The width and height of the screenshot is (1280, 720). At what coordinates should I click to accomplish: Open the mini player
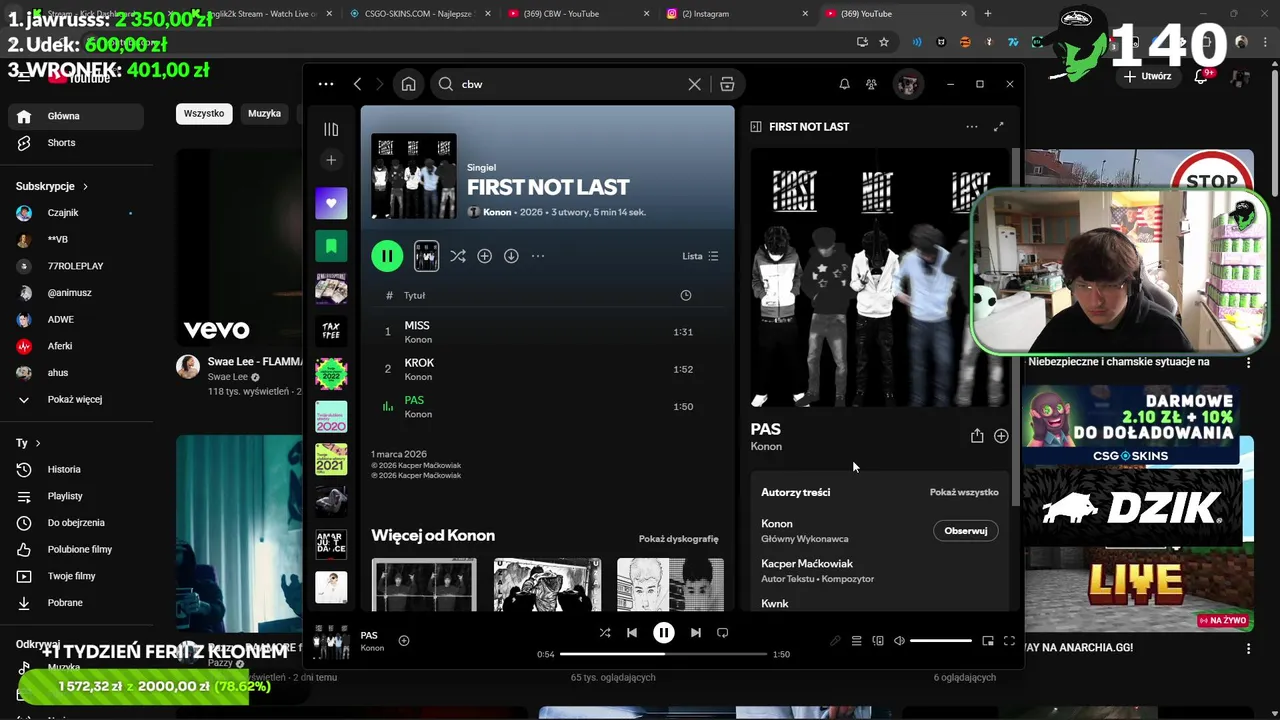click(x=988, y=641)
